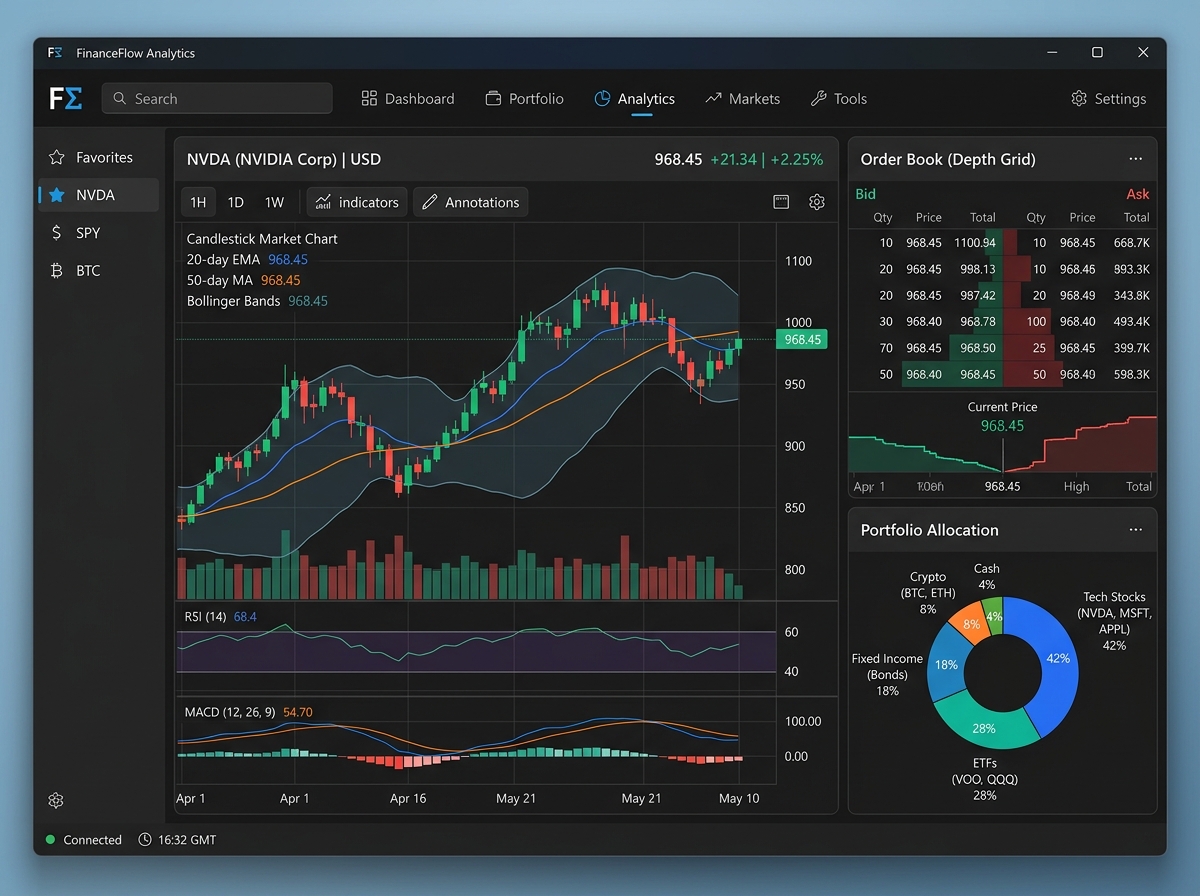Open Portfolio Allocation options menu

coord(1135,530)
